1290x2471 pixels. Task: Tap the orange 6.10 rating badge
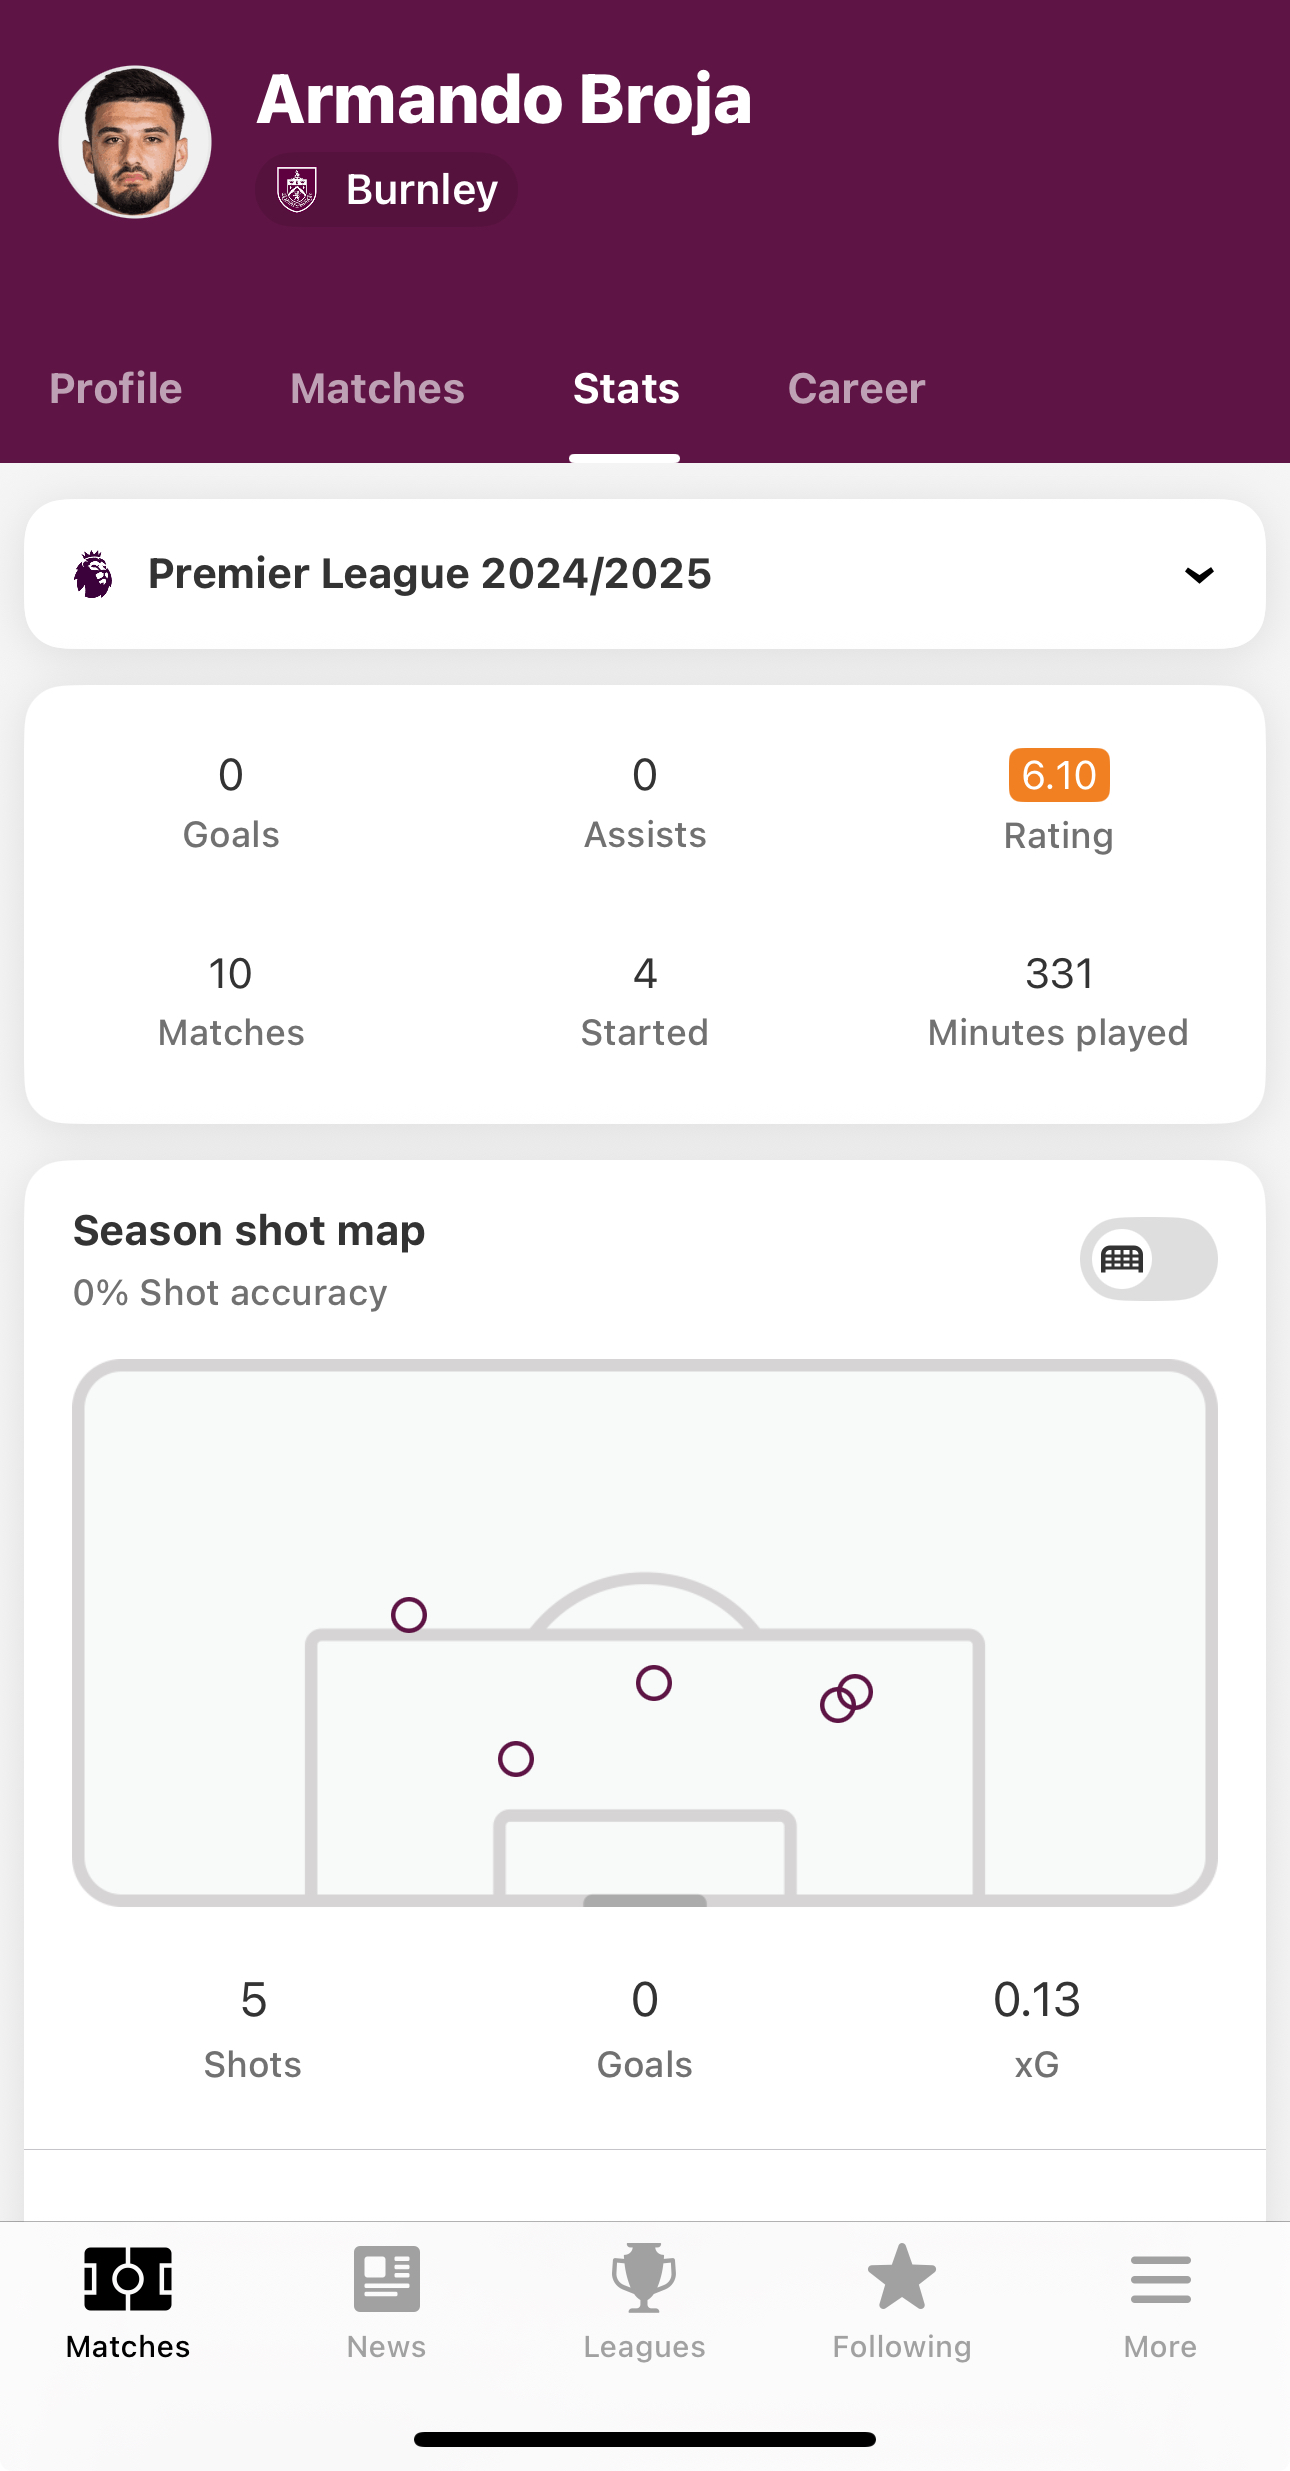point(1059,775)
